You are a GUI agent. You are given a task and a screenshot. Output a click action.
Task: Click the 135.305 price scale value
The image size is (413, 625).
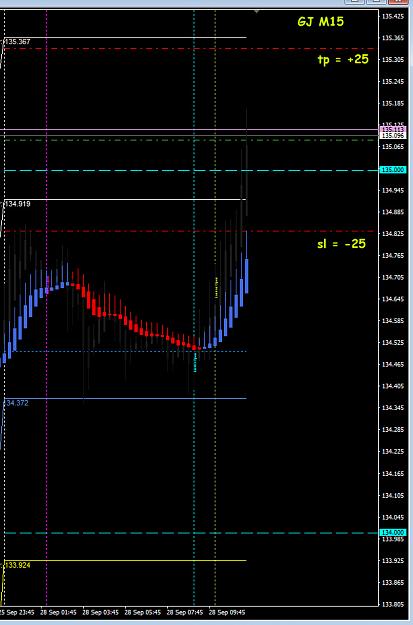point(393,60)
